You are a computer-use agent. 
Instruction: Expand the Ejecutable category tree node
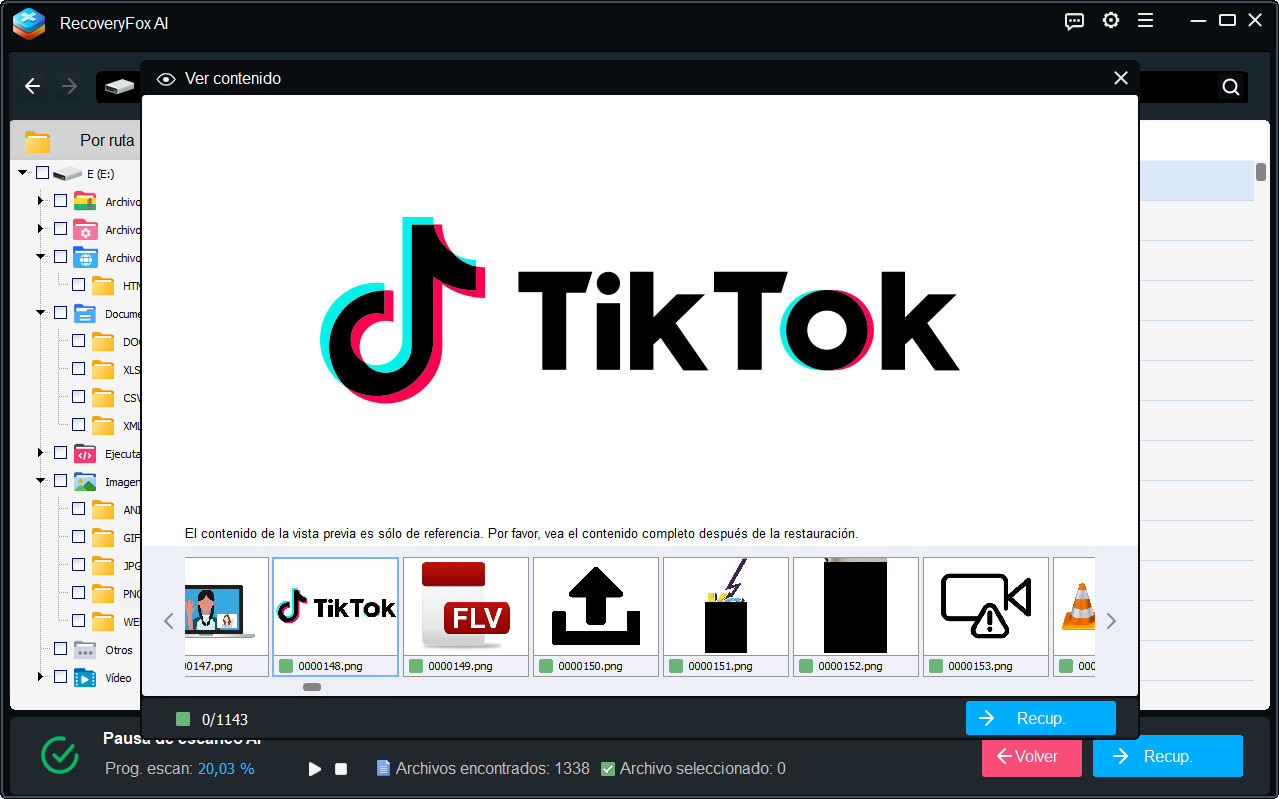41,453
